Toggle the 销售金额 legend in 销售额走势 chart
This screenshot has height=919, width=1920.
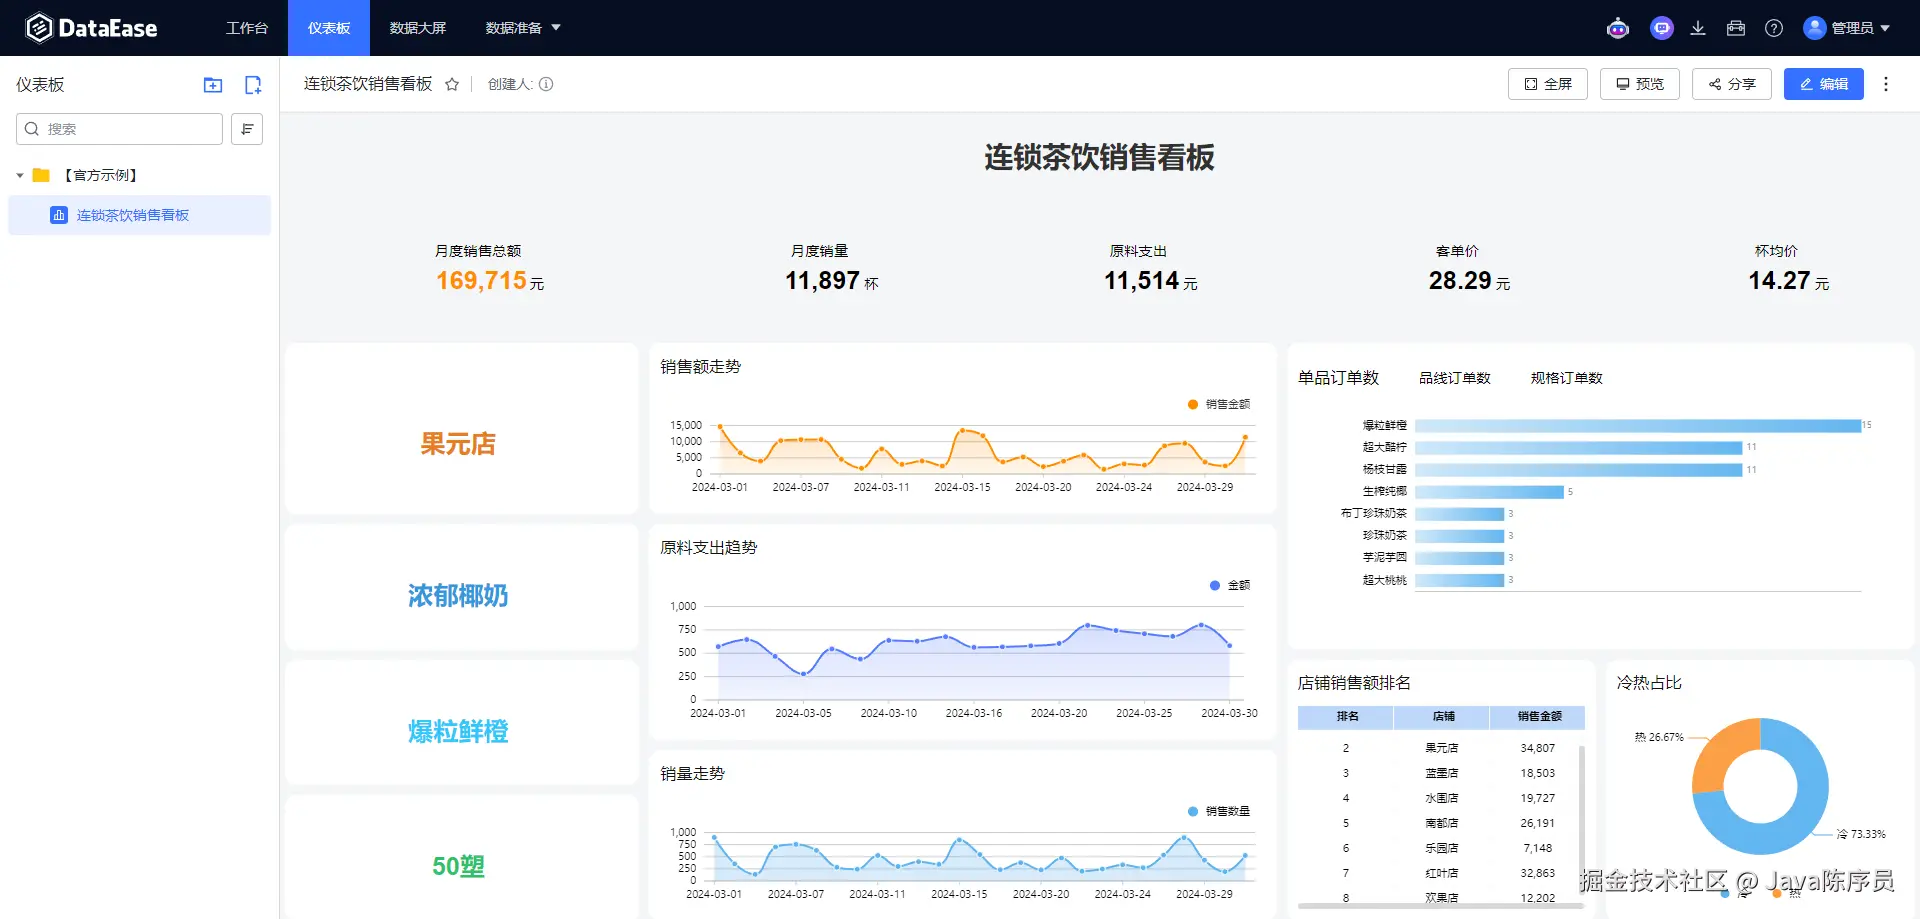point(1219,404)
